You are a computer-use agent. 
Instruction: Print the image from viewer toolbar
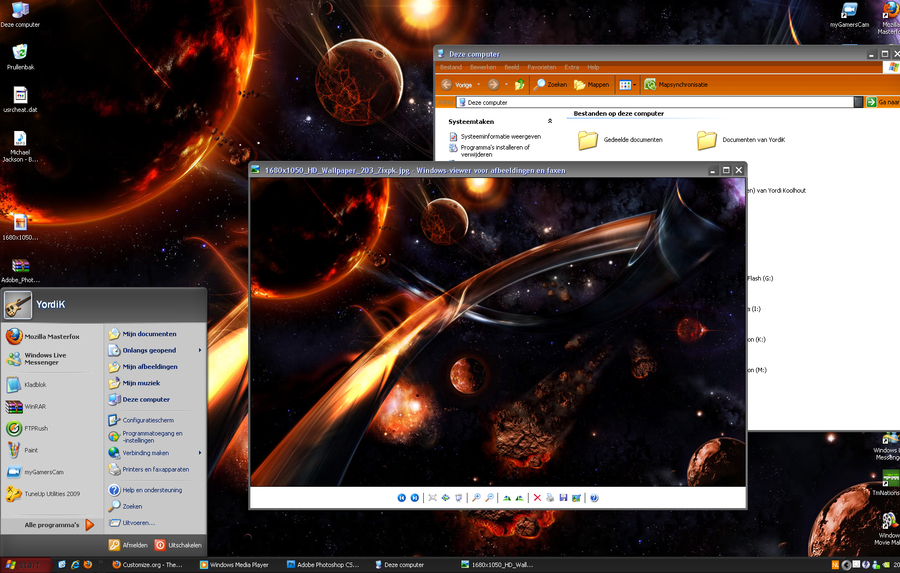pyautogui.click(x=550, y=498)
